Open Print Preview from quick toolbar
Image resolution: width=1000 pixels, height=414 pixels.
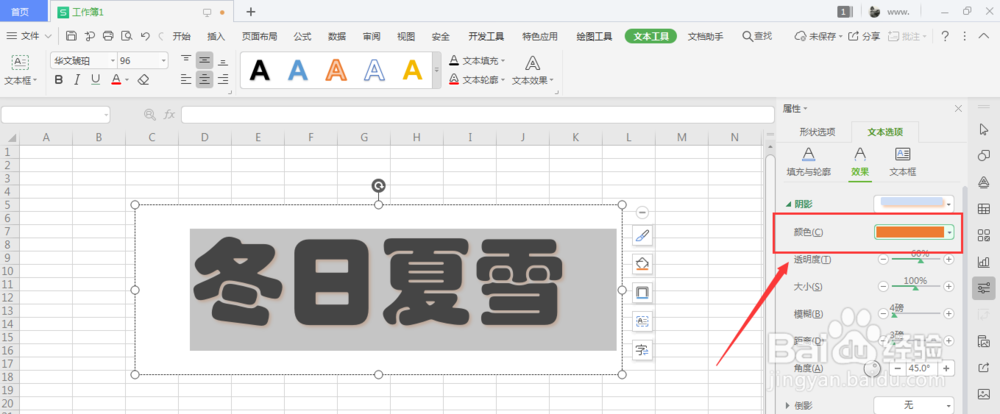127,36
